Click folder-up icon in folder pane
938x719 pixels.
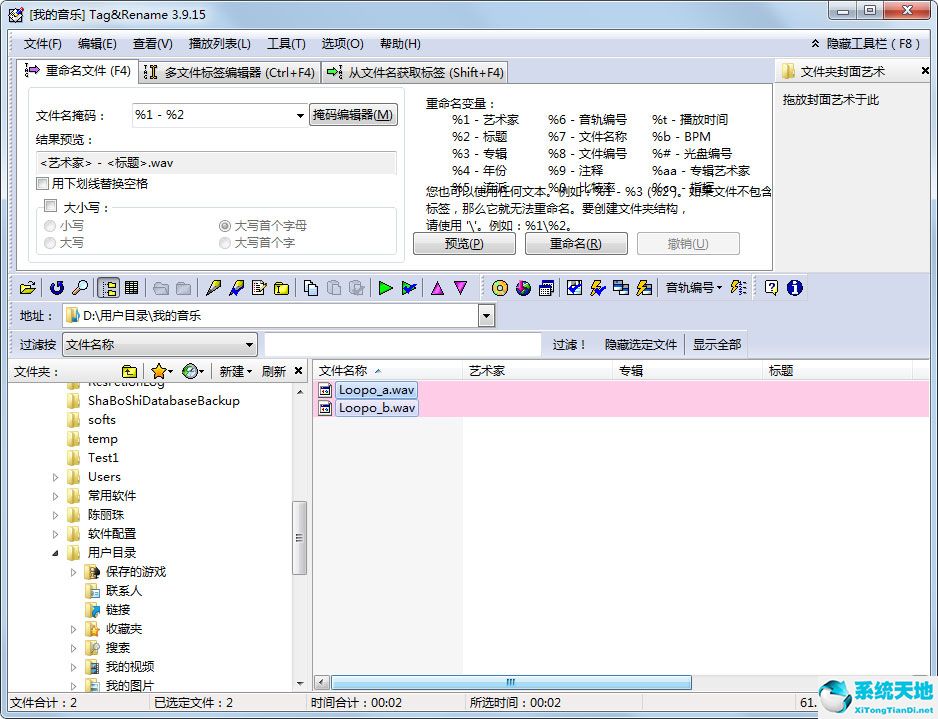(129, 371)
